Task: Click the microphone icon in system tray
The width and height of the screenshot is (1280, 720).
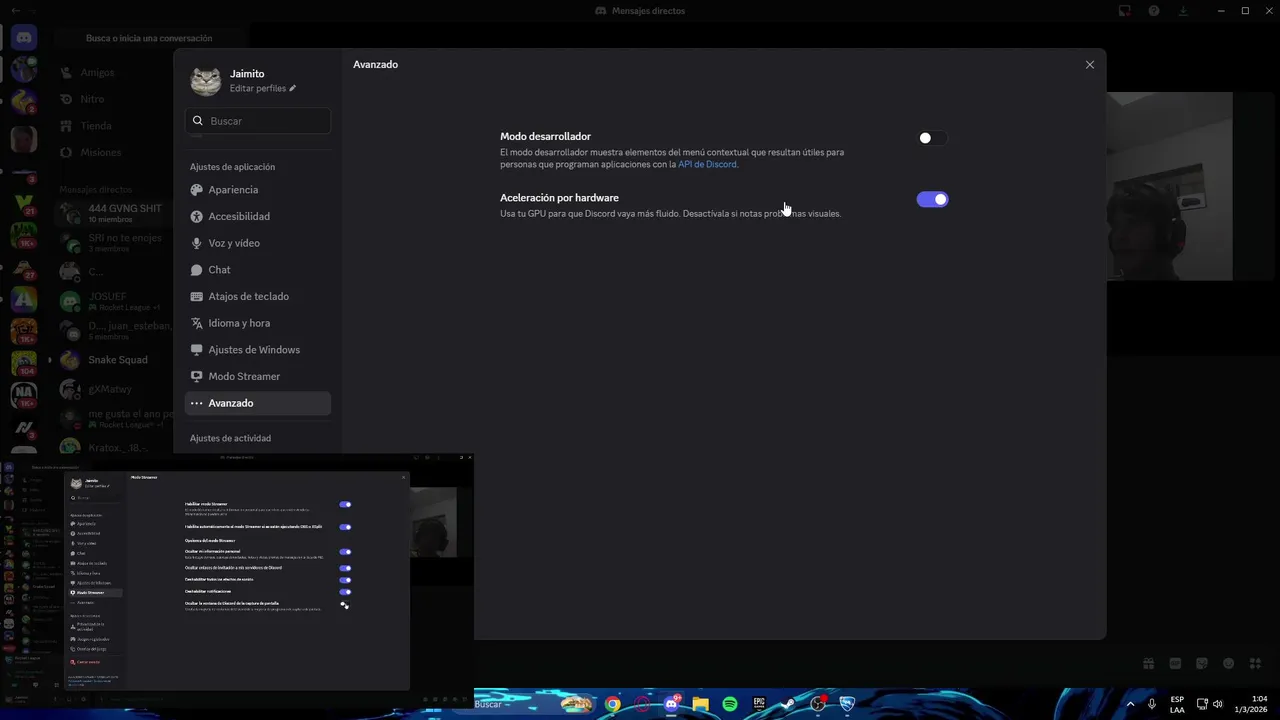Action: 1152,704
